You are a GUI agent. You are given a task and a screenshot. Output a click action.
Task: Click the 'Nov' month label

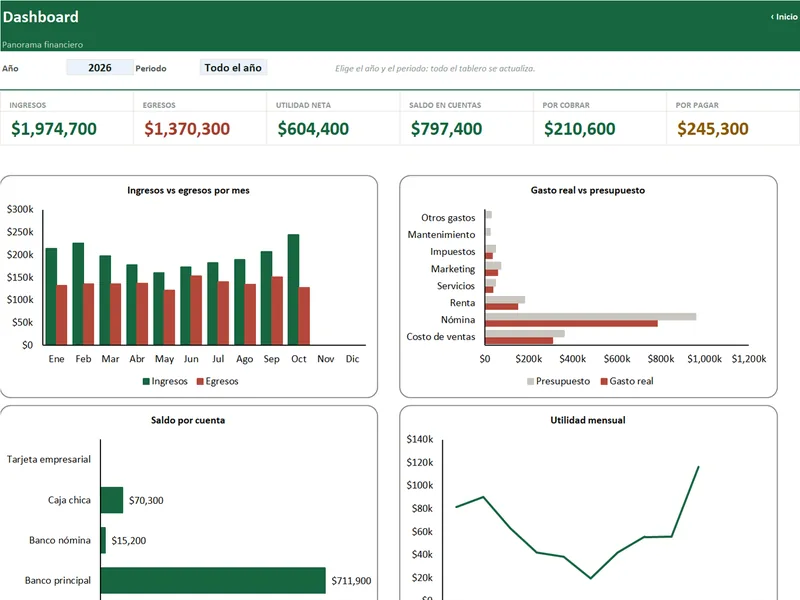point(326,359)
